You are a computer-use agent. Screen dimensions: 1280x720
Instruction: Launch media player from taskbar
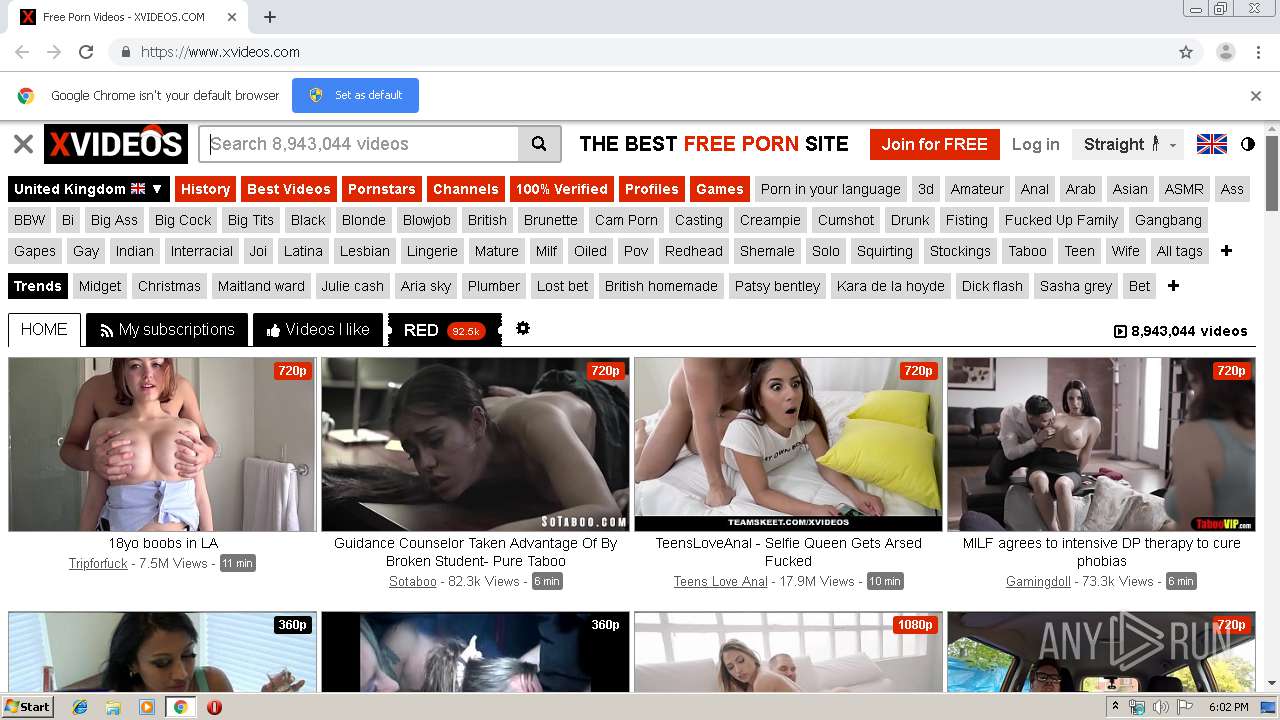[x=147, y=707]
